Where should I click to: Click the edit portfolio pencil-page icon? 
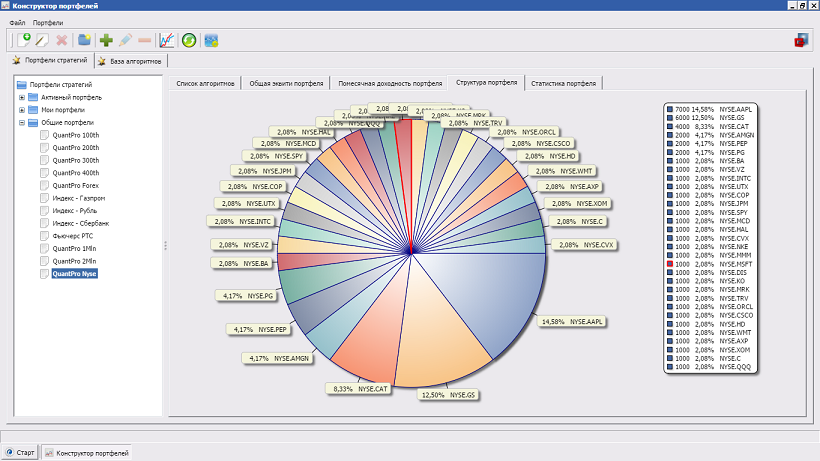point(42,40)
